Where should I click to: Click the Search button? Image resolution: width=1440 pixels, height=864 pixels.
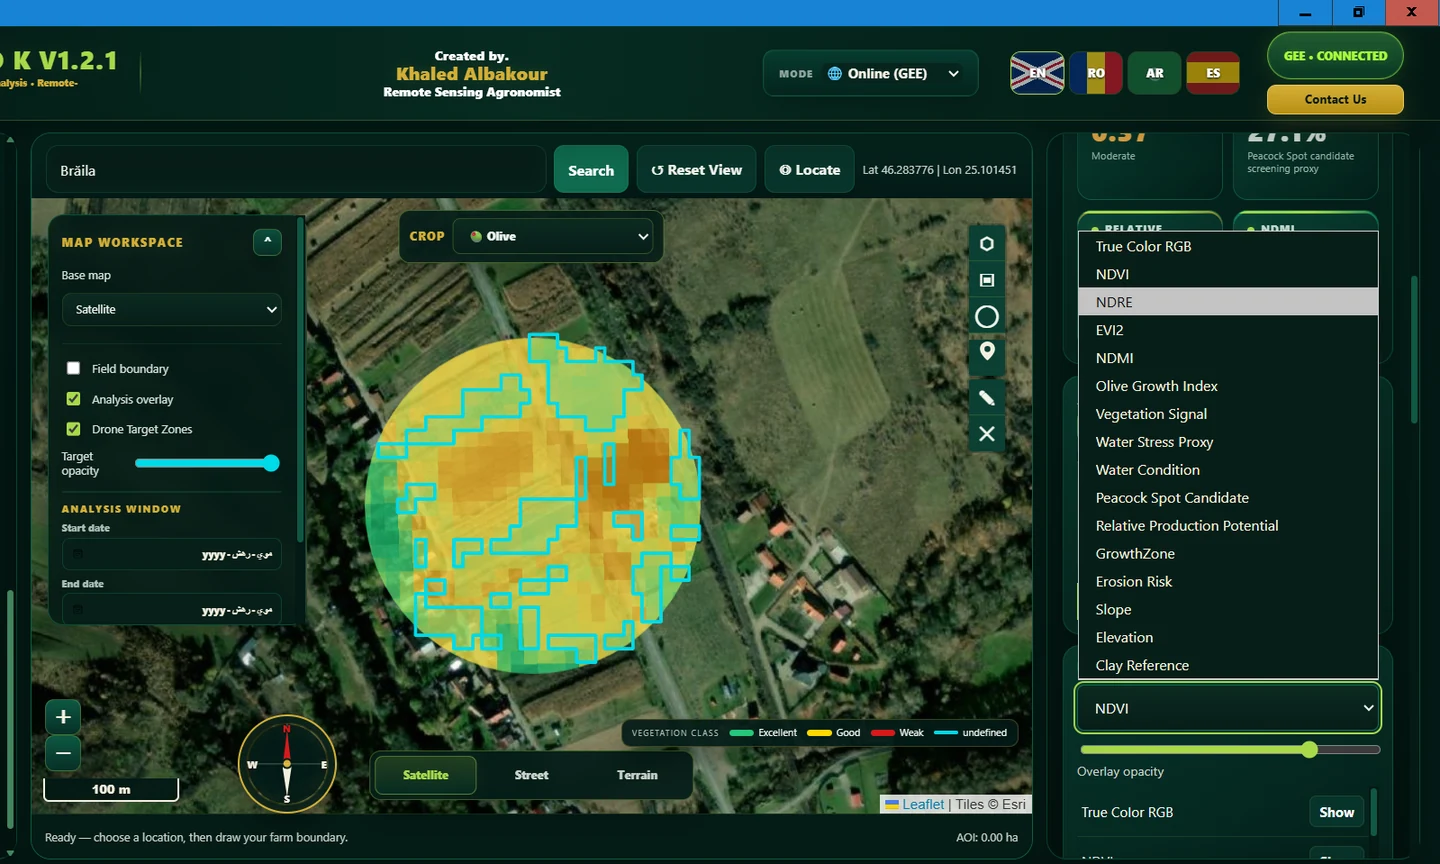pyautogui.click(x=591, y=170)
